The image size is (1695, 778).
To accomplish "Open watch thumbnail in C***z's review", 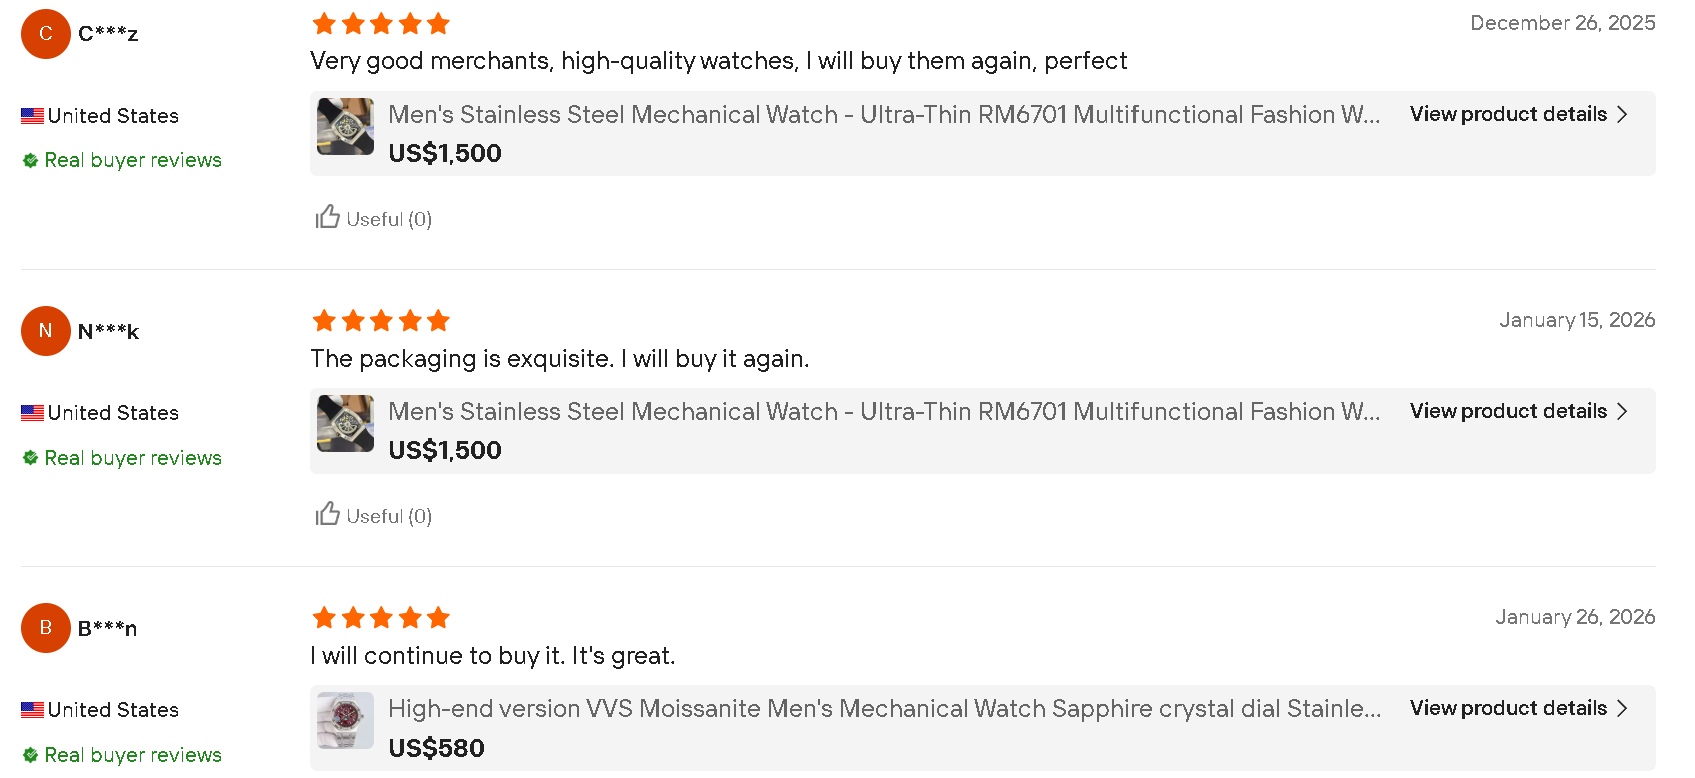I will click(x=345, y=126).
